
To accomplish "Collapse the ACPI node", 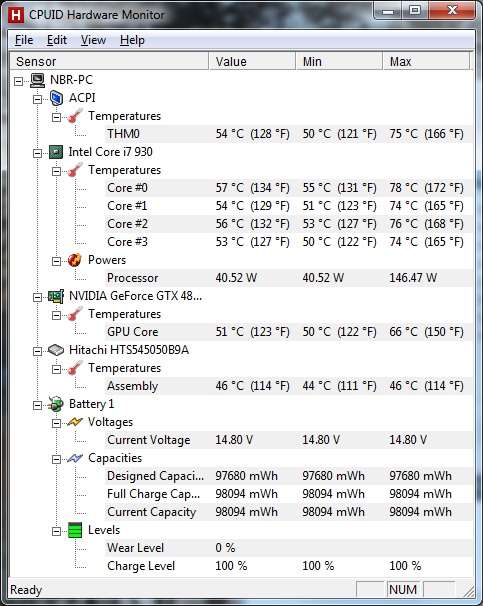I will 37,99.
